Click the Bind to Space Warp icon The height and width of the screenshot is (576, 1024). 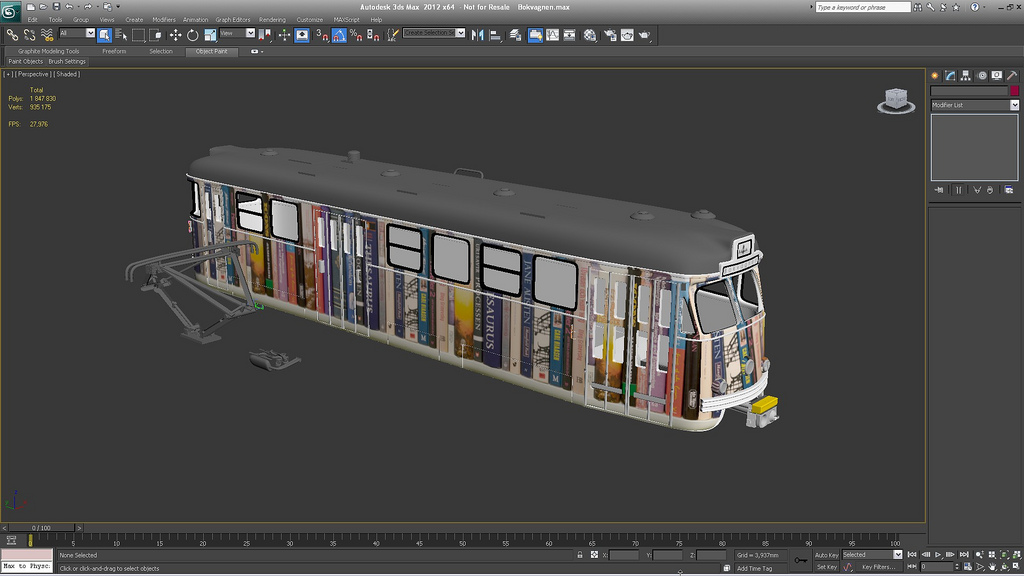(x=46, y=35)
